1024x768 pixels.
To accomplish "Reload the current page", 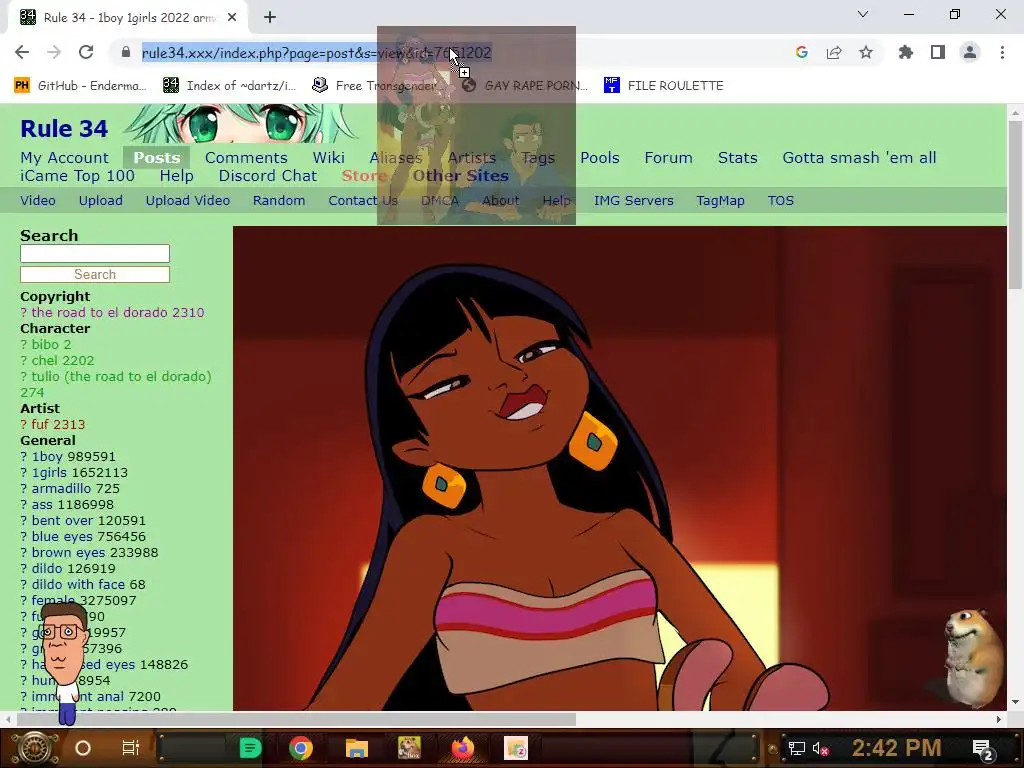I will (86, 52).
